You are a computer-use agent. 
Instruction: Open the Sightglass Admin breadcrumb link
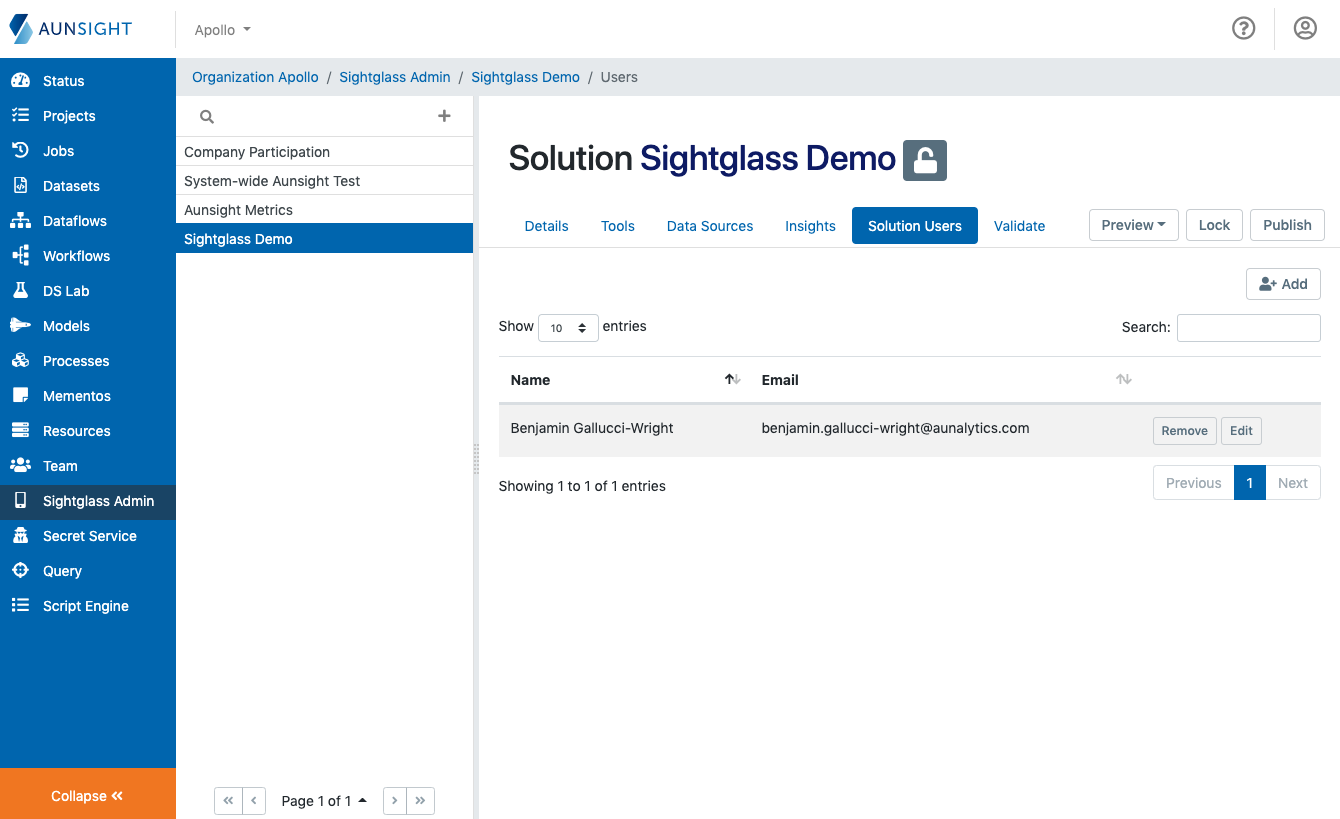(394, 77)
